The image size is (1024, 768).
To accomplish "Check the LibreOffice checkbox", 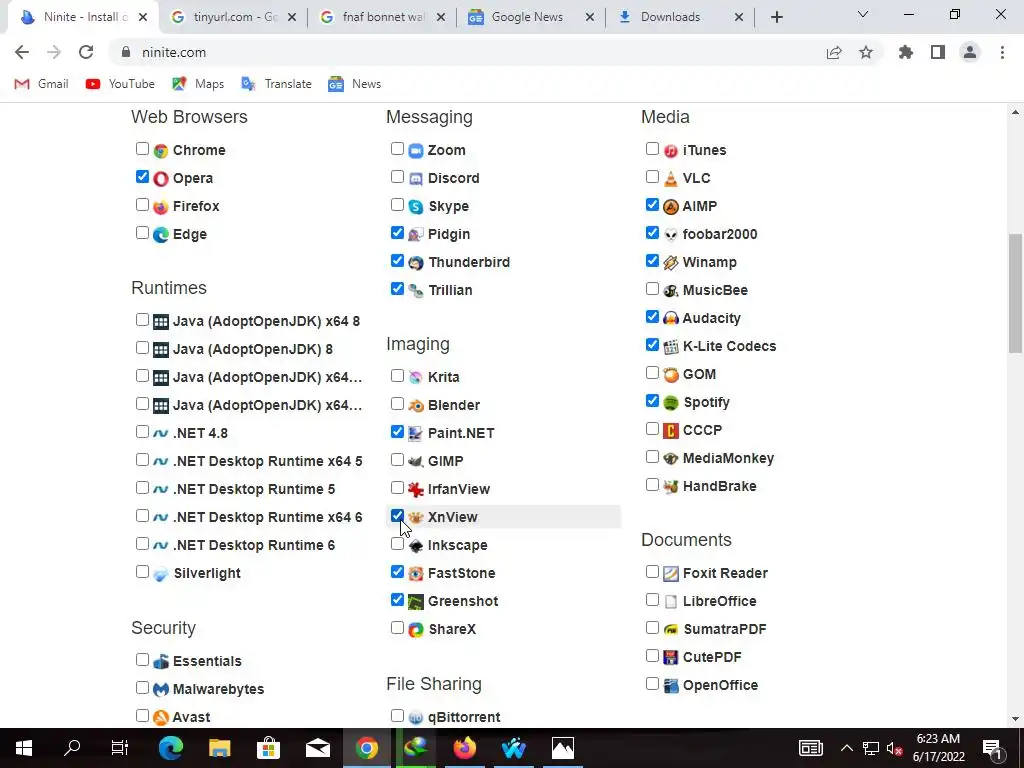I will tap(652, 600).
